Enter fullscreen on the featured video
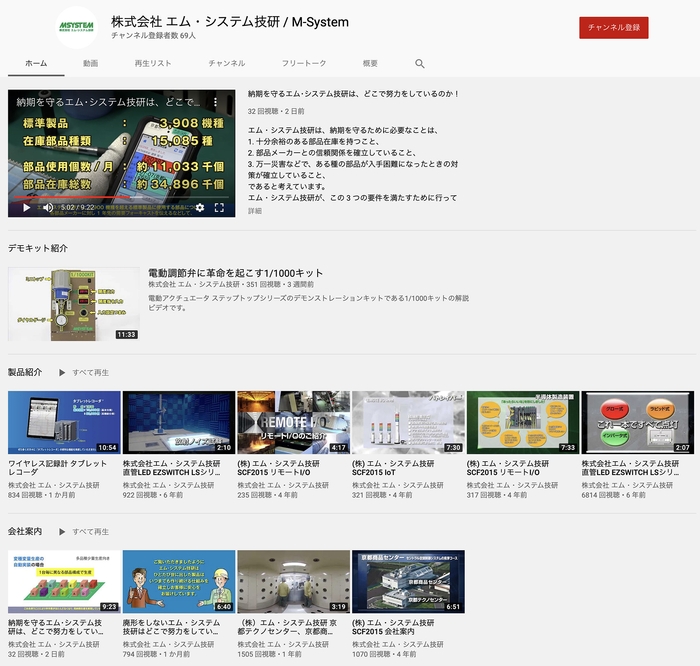 point(220,208)
